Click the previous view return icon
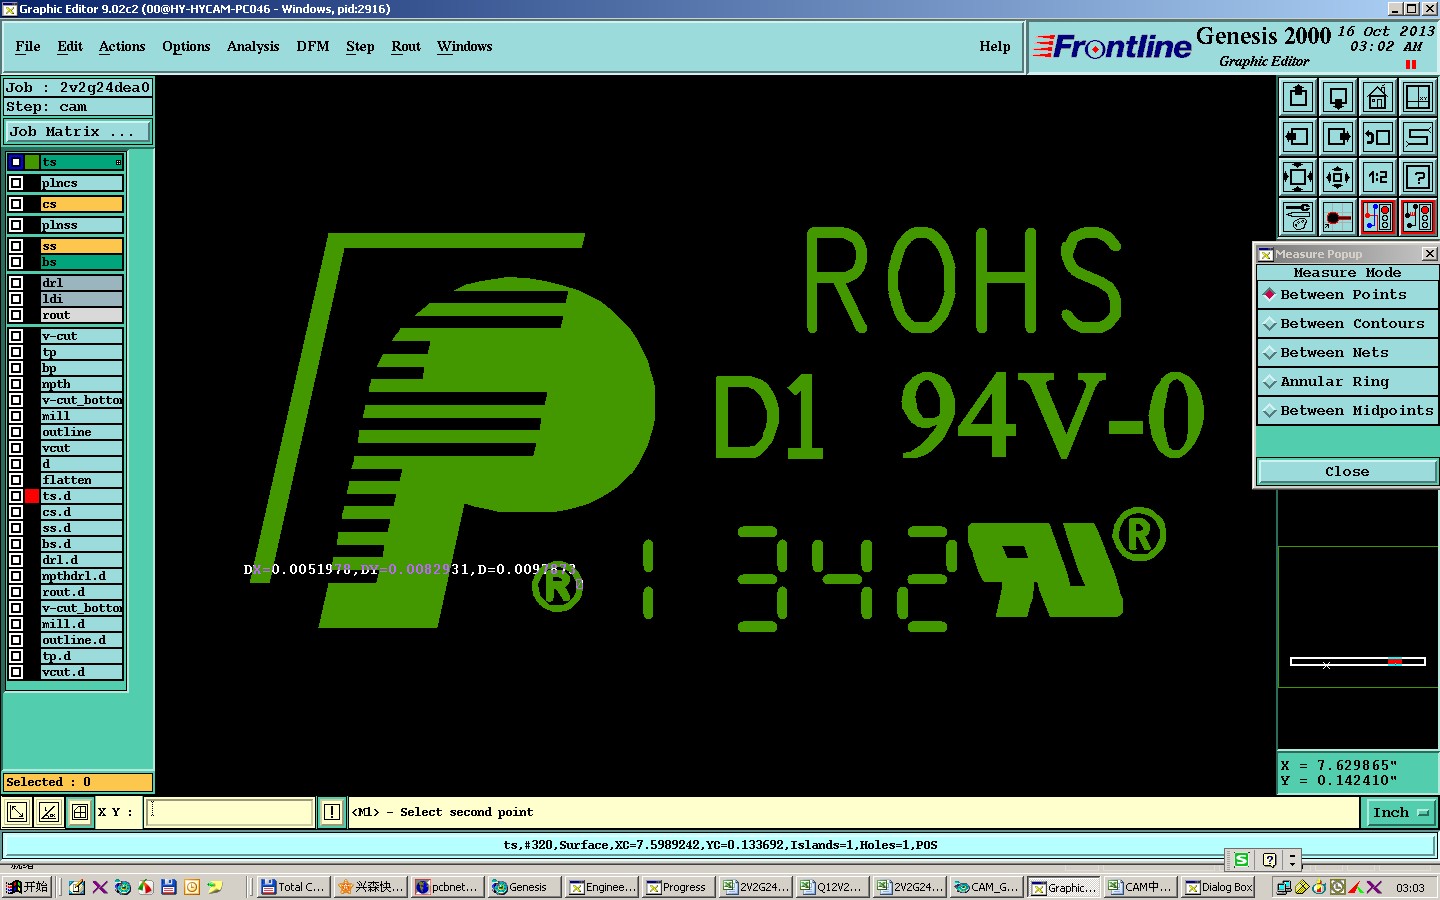The width and height of the screenshot is (1440, 900). [1378, 137]
